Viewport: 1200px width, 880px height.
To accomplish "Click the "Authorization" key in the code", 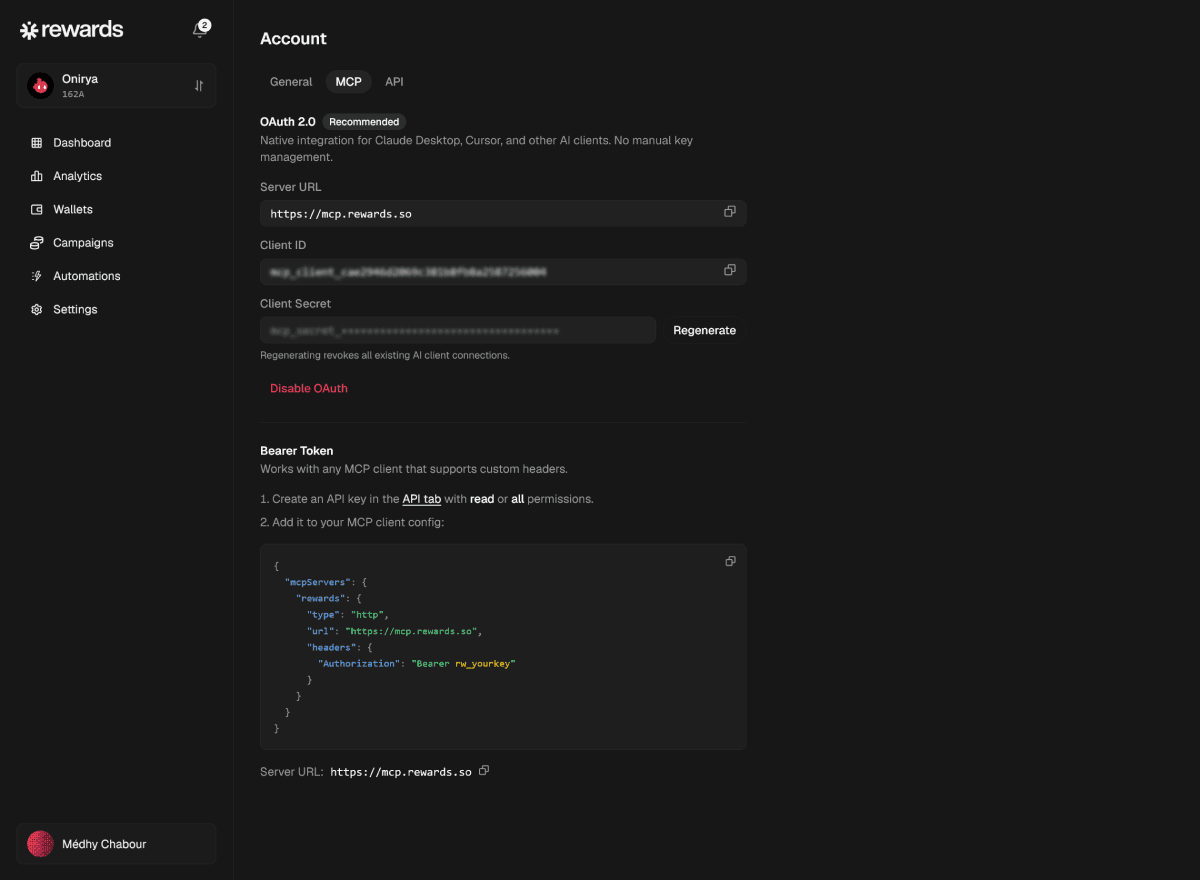I will [358, 663].
